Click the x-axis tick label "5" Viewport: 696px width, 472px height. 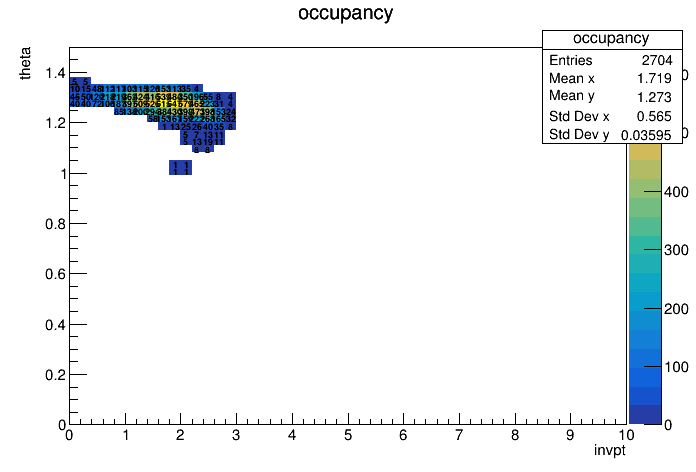(x=348, y=435)
